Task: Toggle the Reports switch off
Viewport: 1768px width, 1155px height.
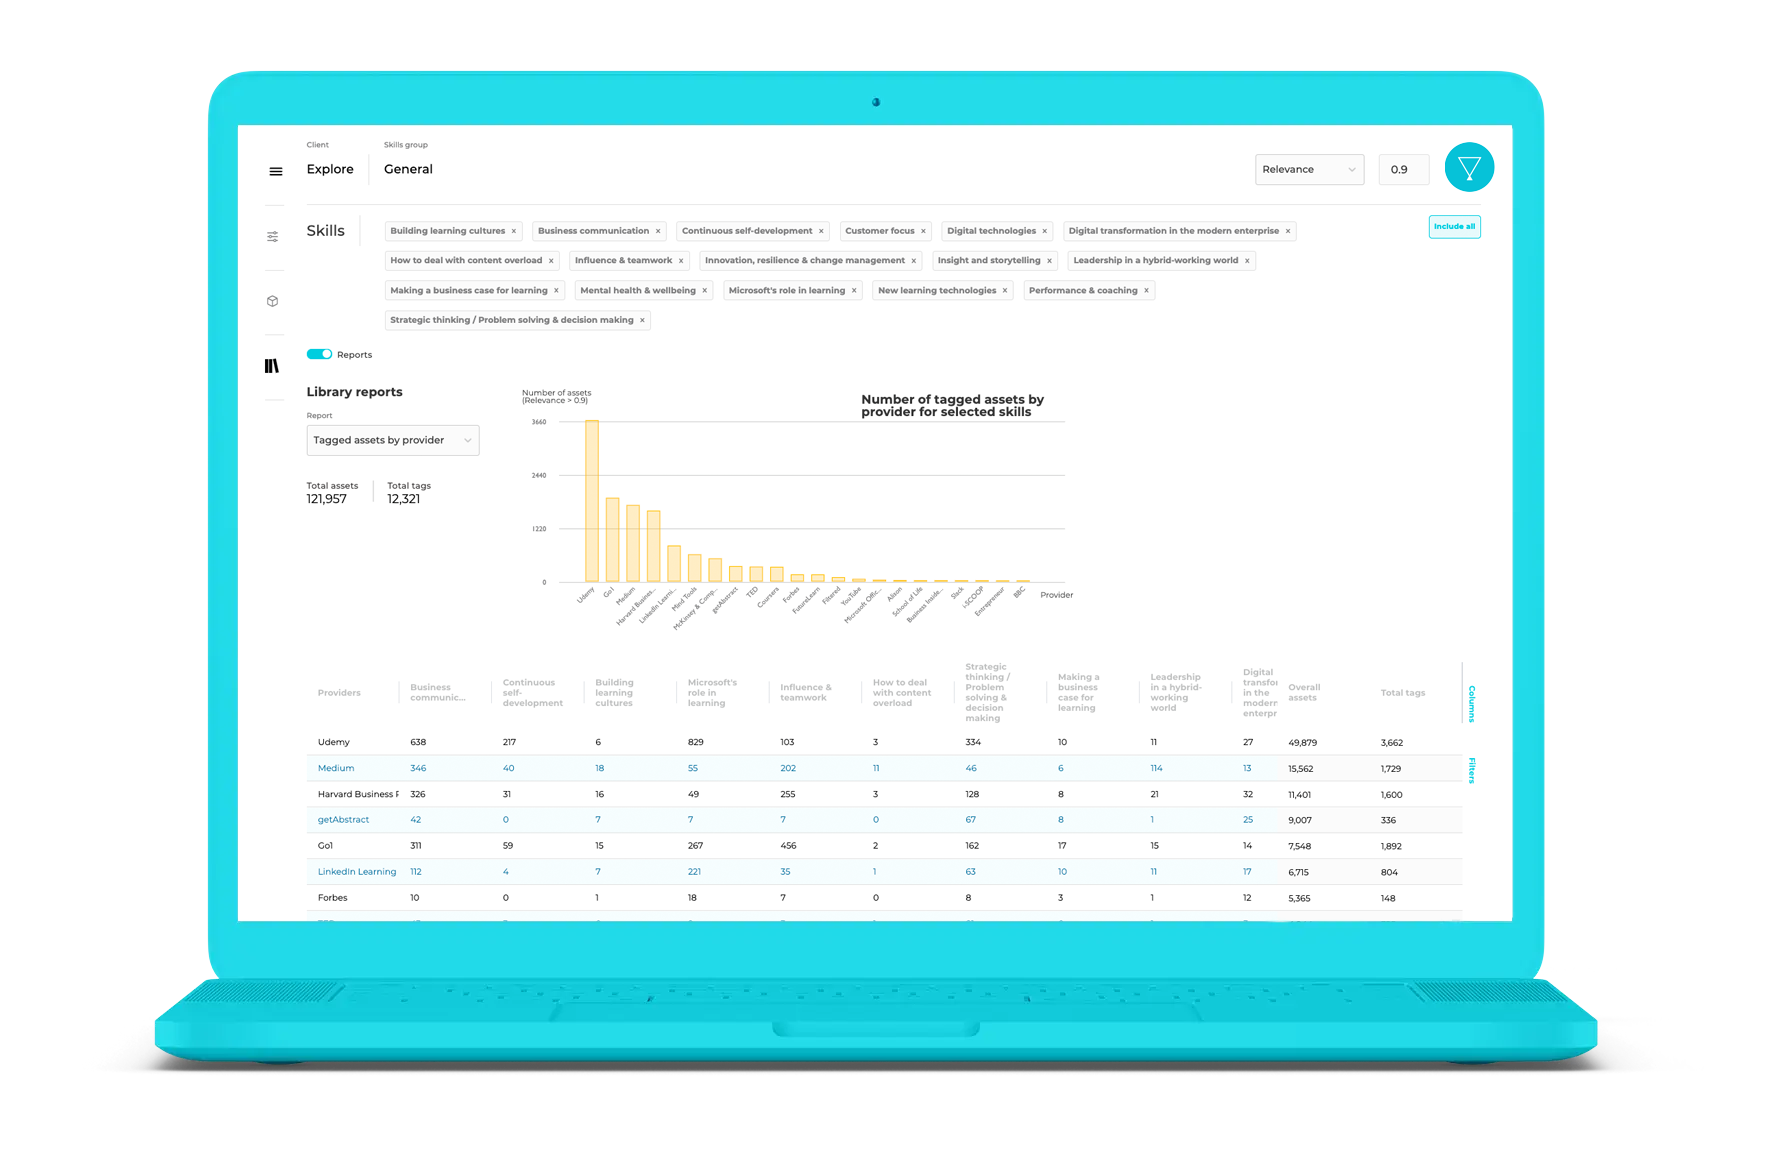Action: point(319,354)
